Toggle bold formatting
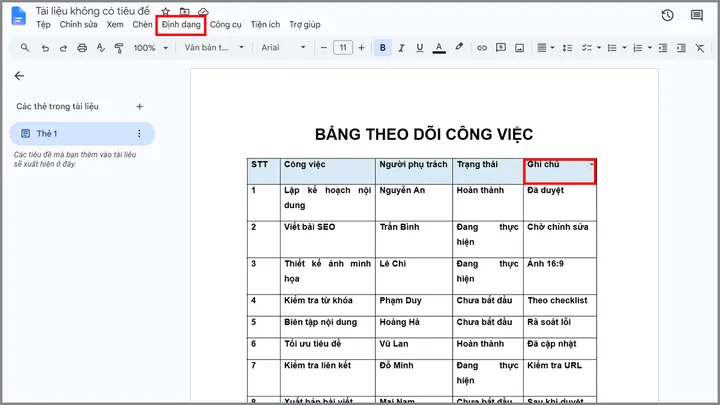Image resolution: width=720 pixels, height=405 pixels. click(382, 48)
